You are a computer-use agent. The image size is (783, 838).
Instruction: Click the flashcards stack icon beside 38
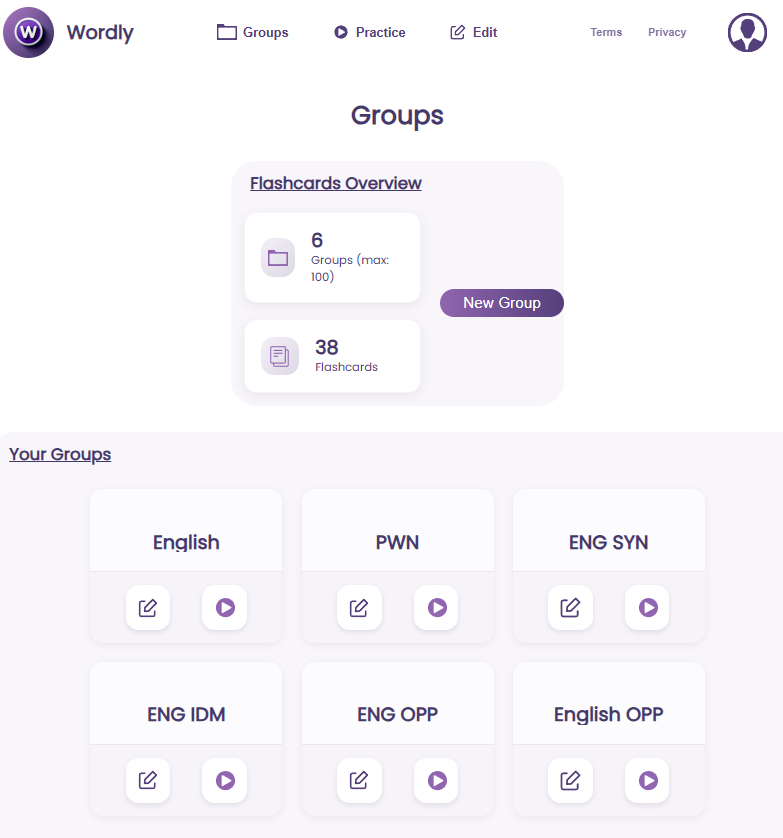pos(278,356)
